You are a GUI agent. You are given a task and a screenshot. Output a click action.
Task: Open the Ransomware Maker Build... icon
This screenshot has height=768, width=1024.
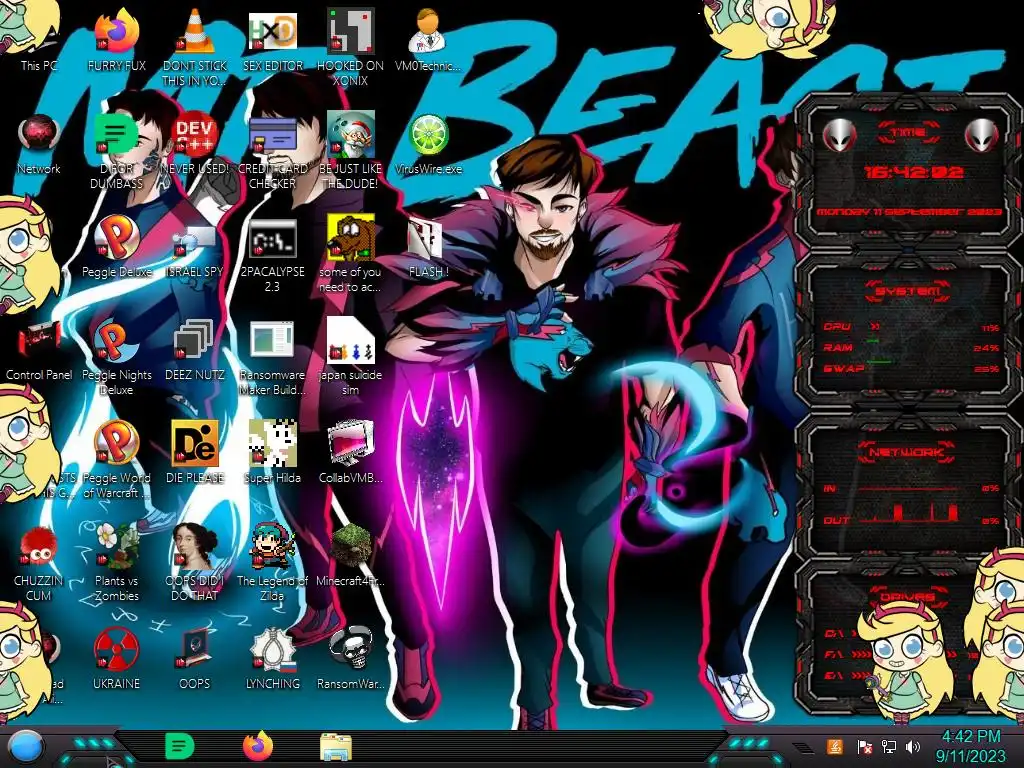pyautogui.click(x=272, y=357)
